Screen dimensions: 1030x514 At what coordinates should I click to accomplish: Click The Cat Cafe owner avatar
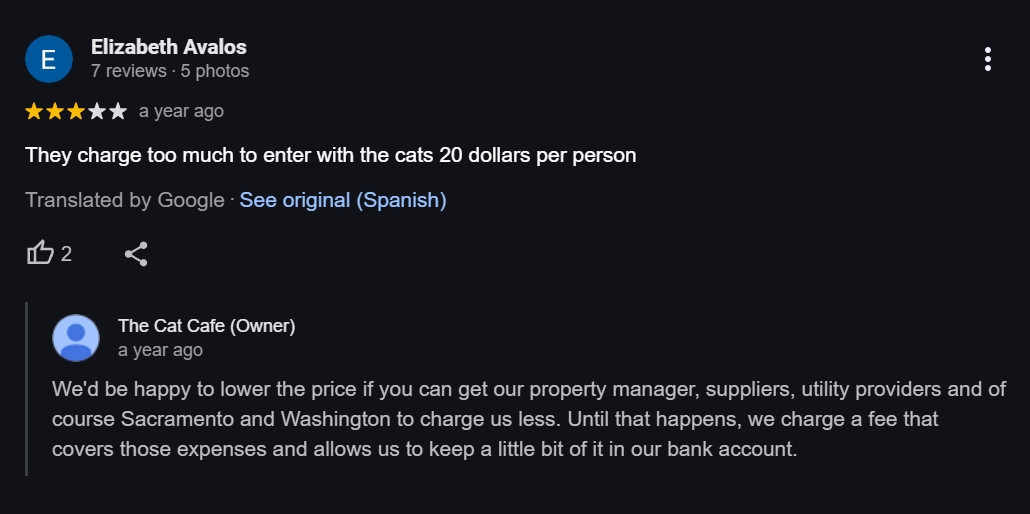coord(76,338)
